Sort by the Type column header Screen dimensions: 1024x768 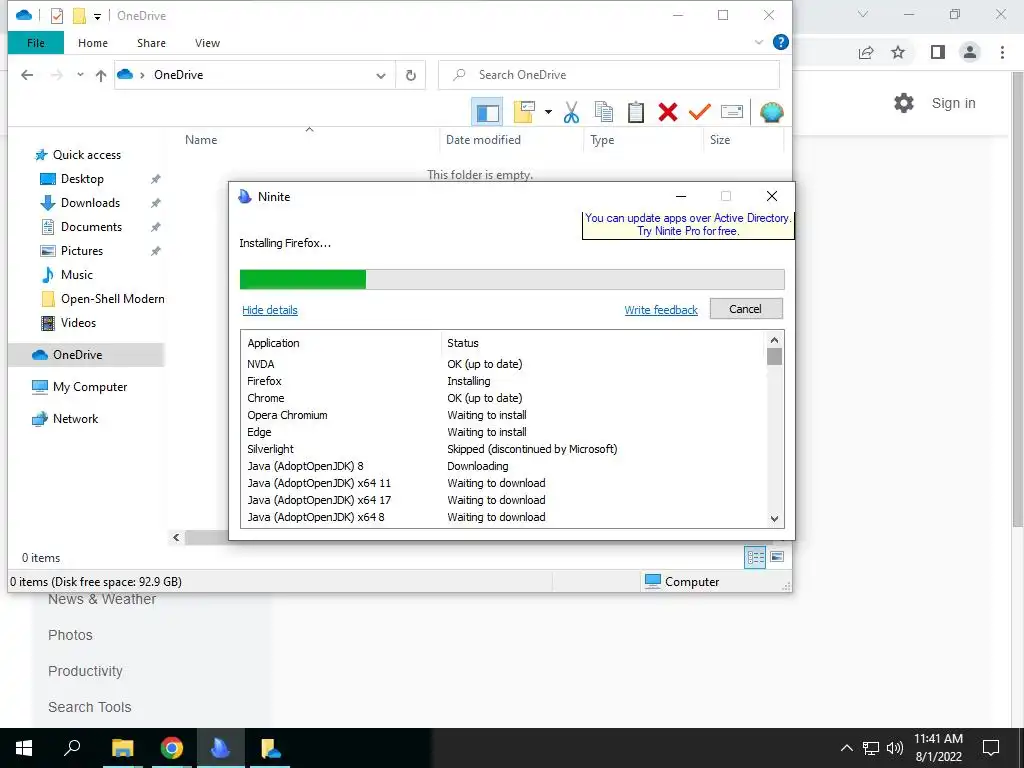602,140
